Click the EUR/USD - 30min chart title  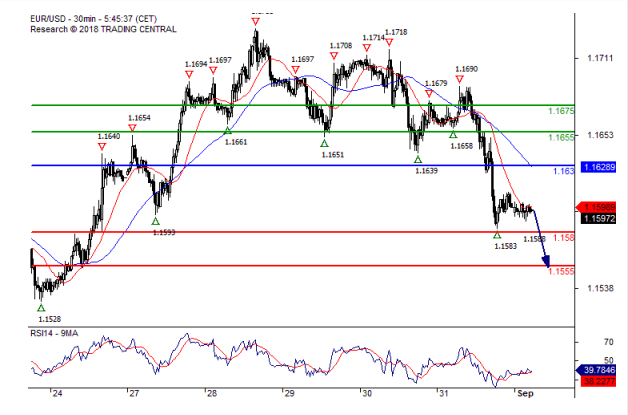[80, 18]
